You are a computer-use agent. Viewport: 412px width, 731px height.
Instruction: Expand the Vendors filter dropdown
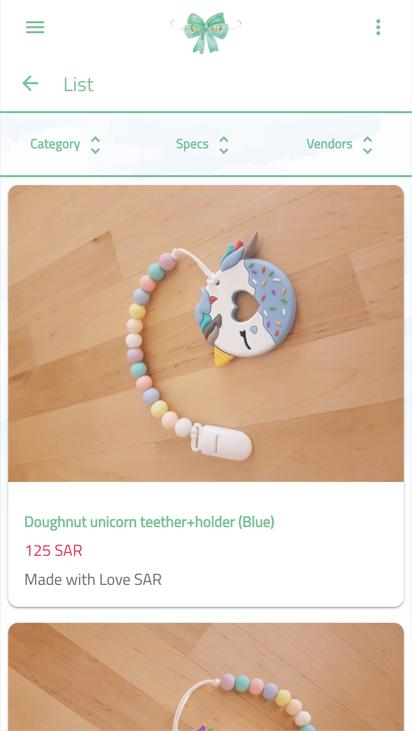339,145
